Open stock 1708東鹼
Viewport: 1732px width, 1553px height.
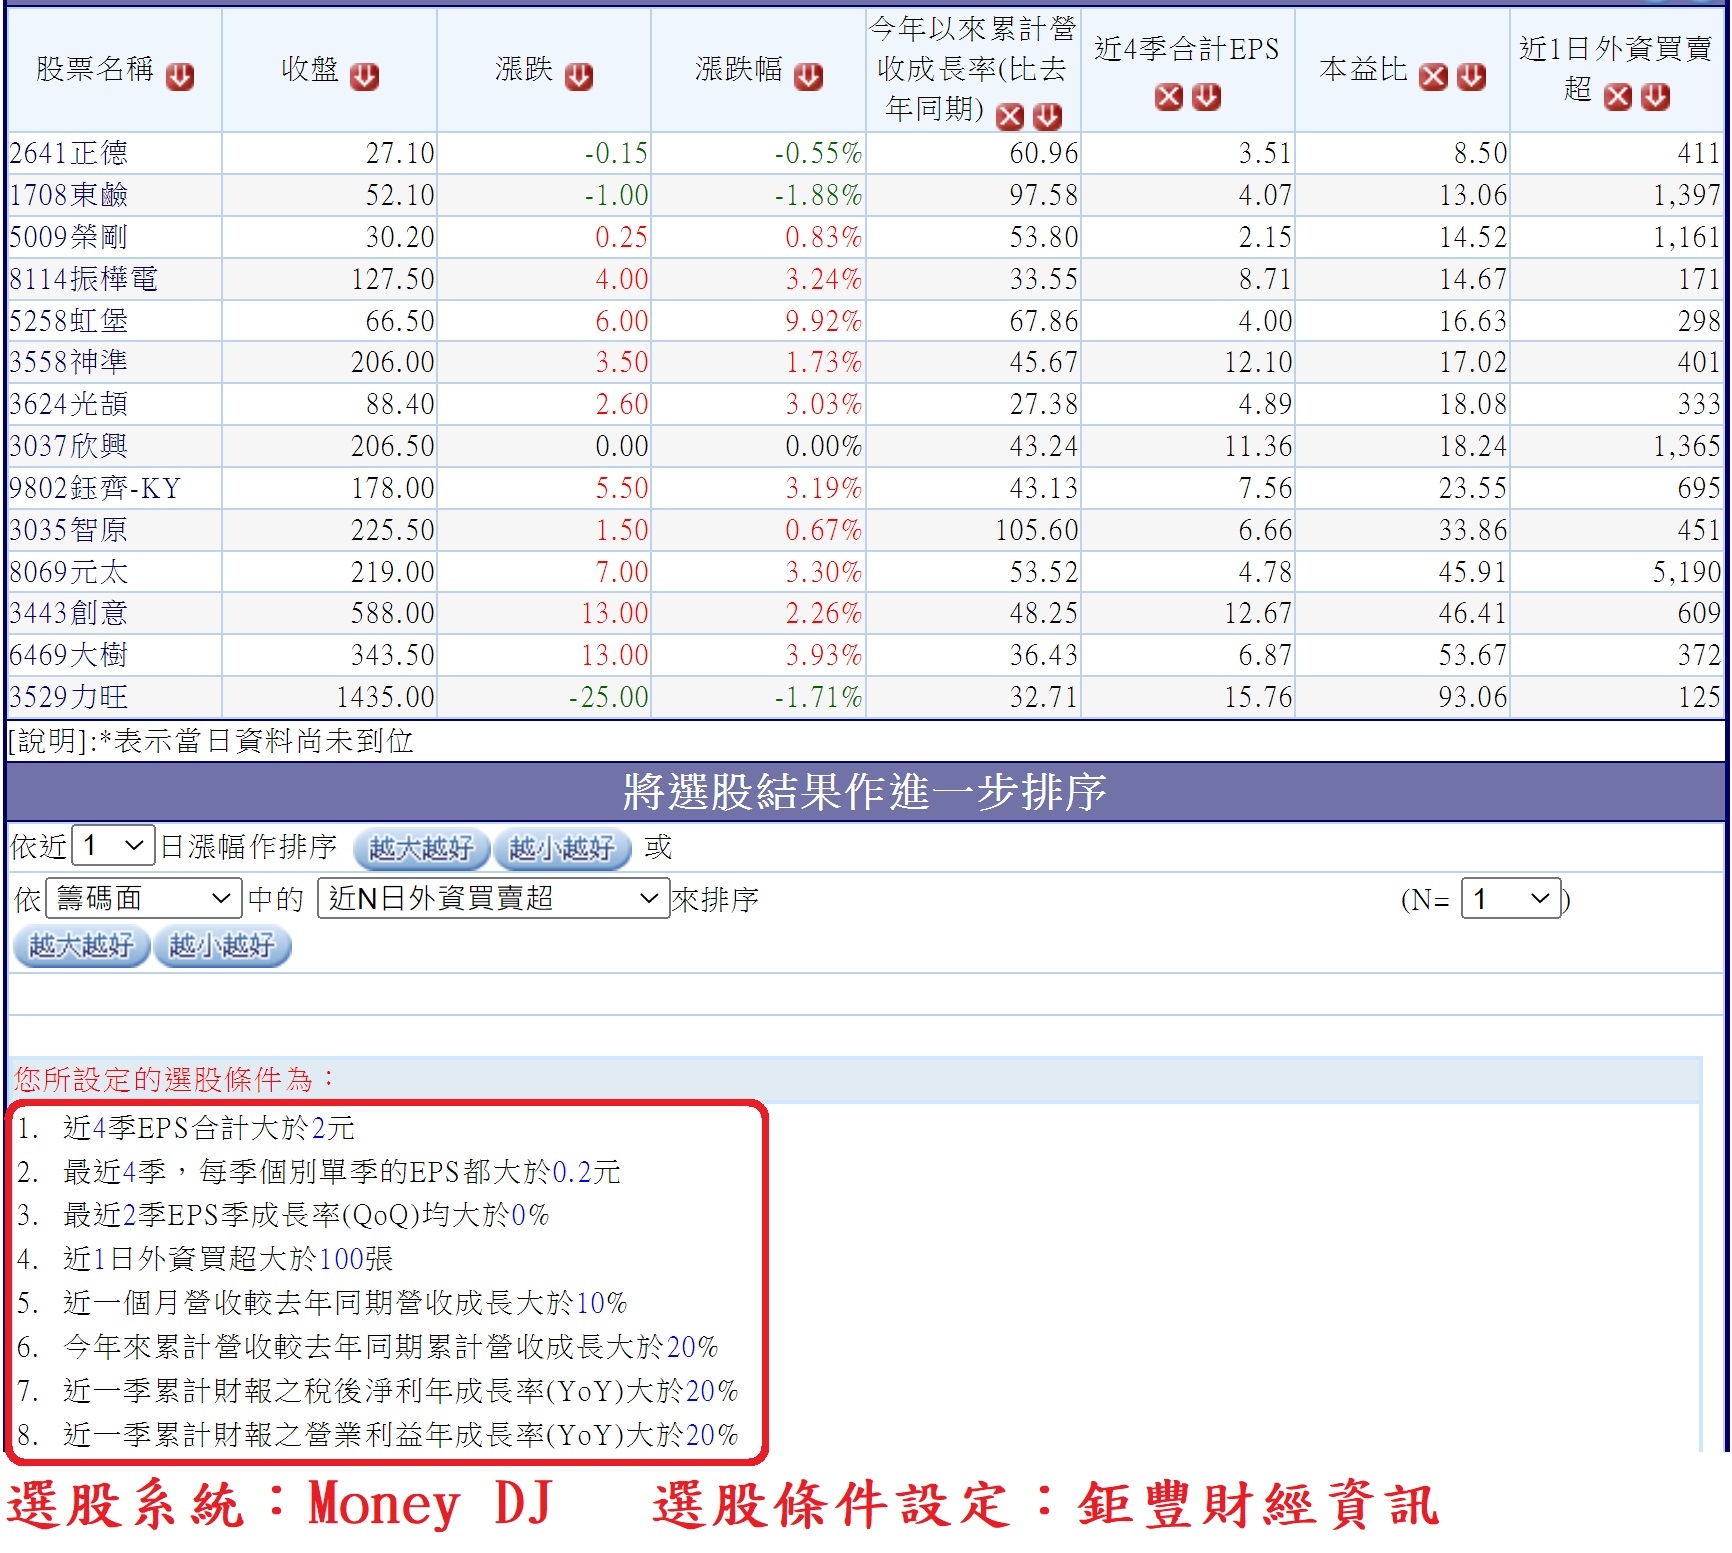[x=69, y=195]
